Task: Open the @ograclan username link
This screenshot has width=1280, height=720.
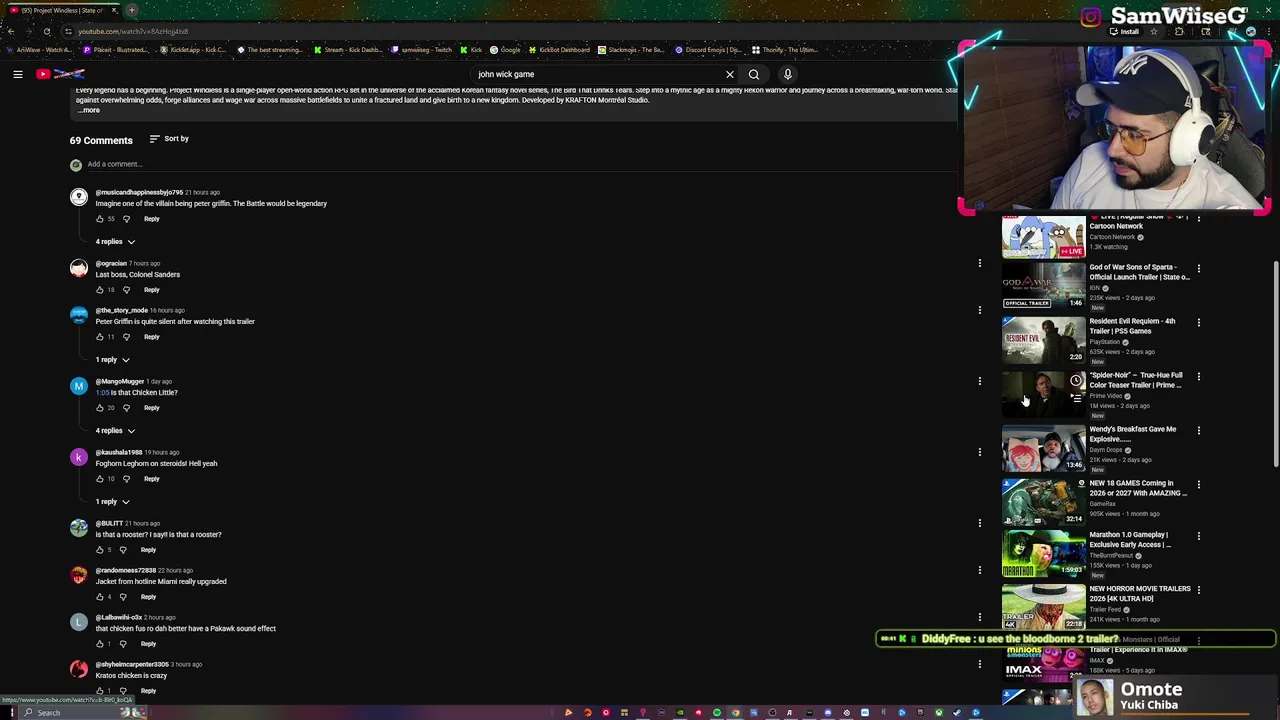Action: click(x=111, y=263)
